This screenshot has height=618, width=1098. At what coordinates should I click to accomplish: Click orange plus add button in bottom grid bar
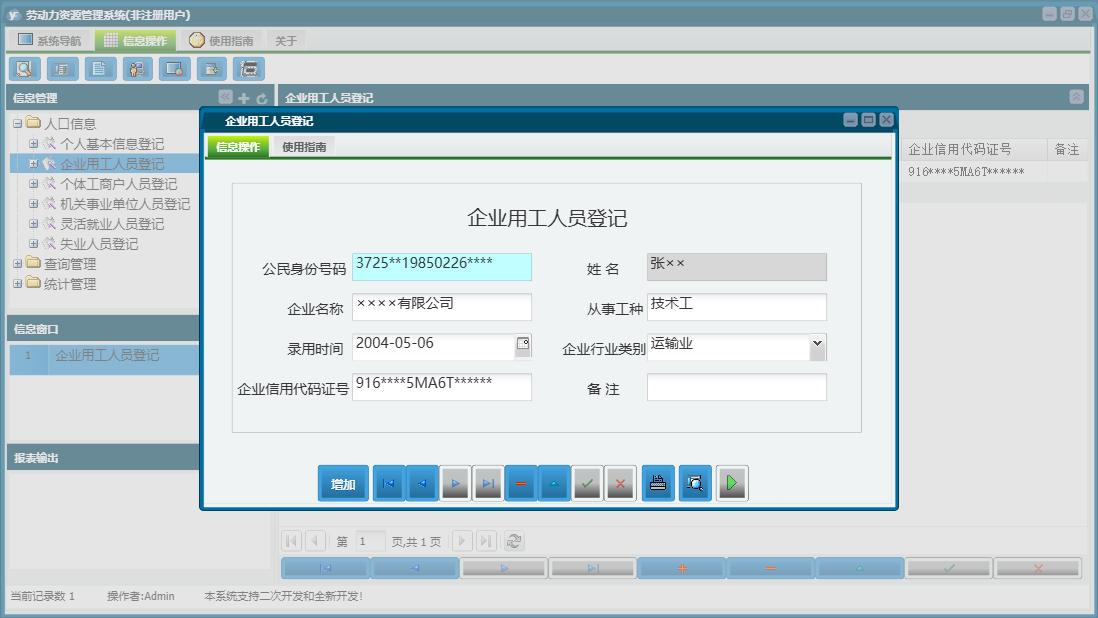click(681, 568)
